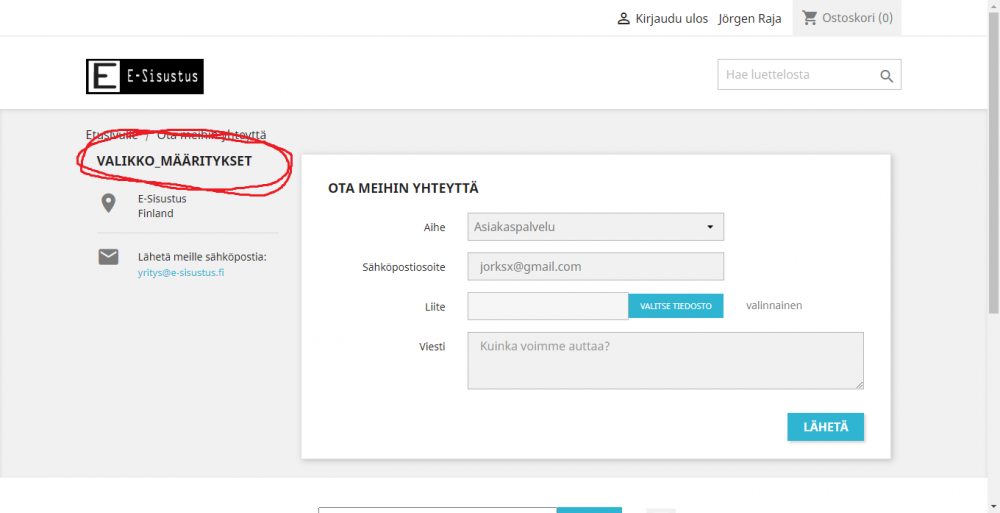Open the Aihe dropdown showing Asiakaspalvelu
This screenshot has height=513, width=1000.
596,227
